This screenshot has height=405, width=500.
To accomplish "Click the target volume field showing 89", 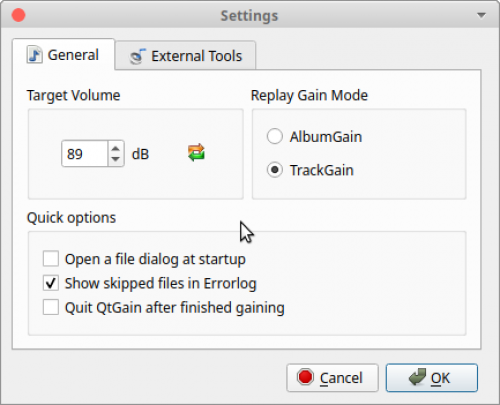I will coord(85,154).
